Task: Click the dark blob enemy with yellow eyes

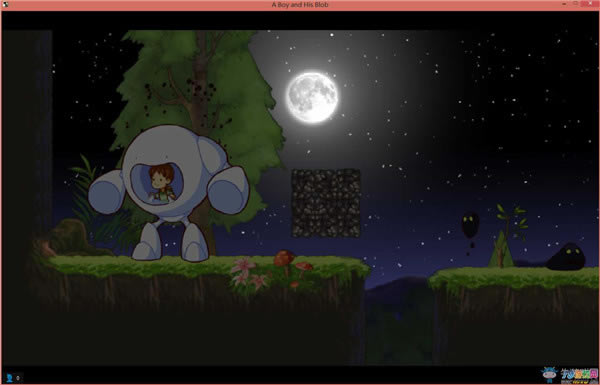Action: coord(566,256)
